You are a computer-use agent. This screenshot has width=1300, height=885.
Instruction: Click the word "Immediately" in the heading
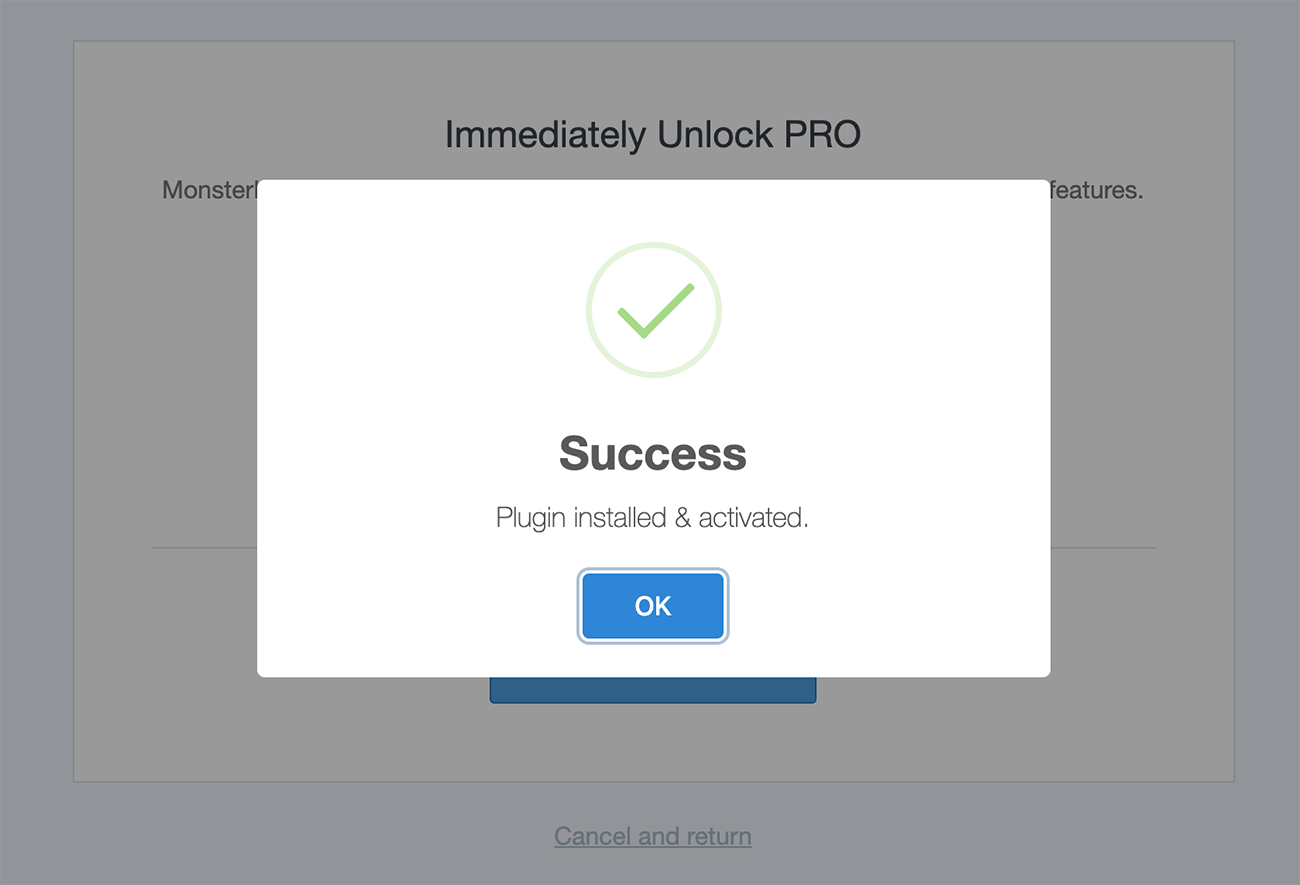point(545,135)
